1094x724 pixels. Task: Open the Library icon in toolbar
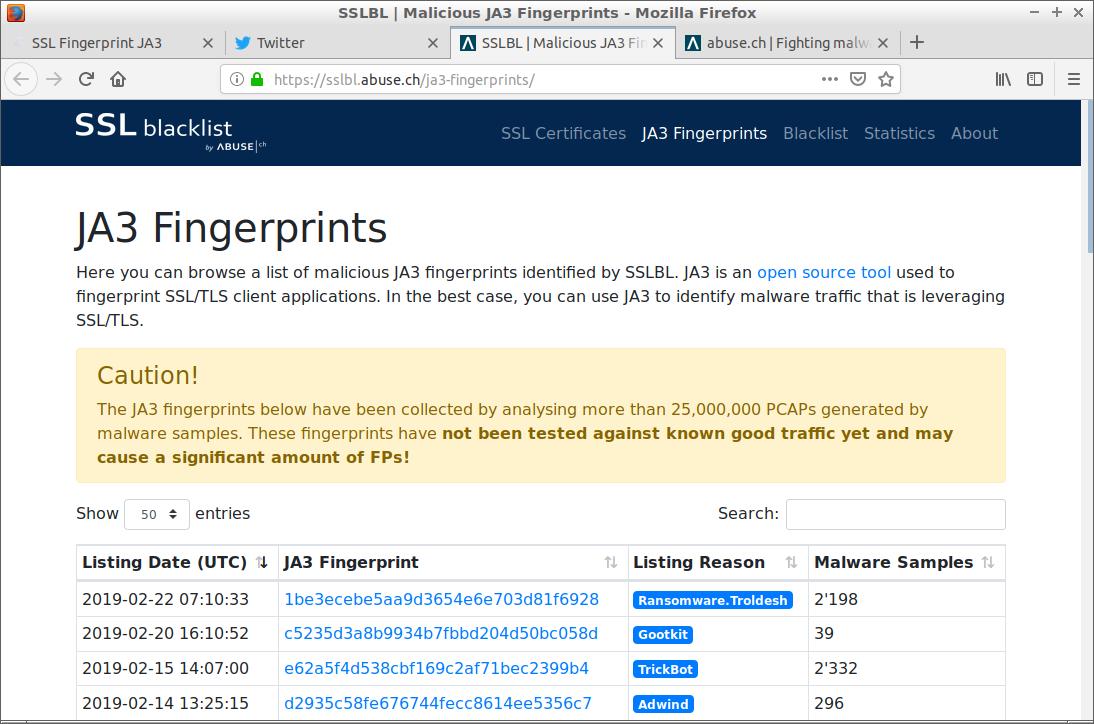click(x=1003, y=80)
